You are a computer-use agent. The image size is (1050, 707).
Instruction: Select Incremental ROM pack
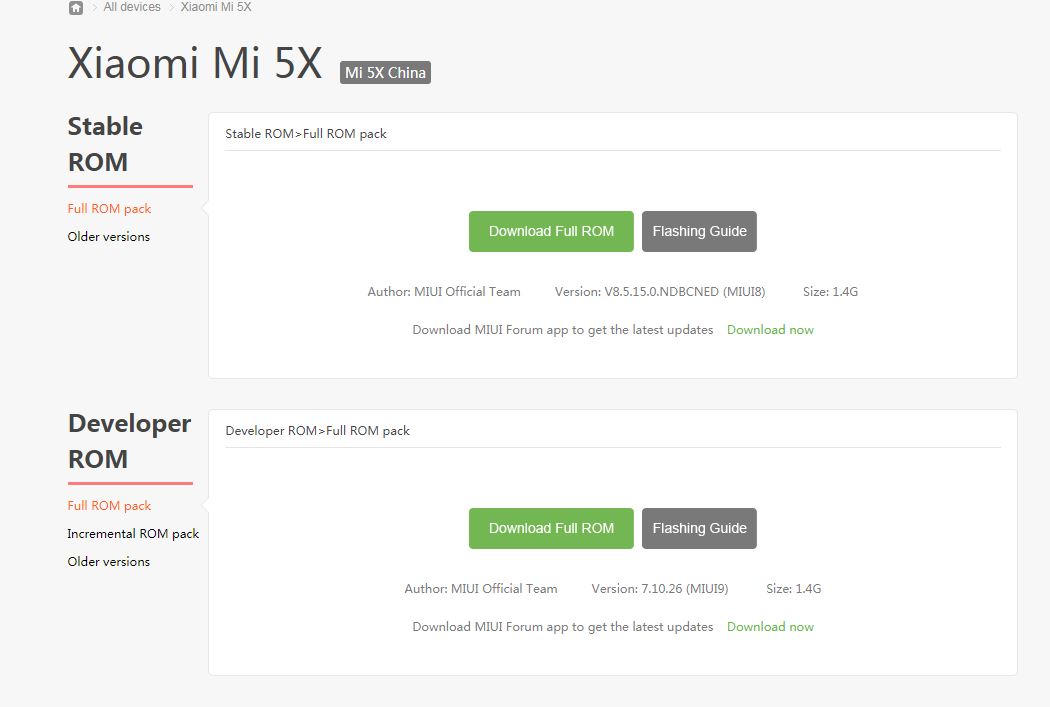coord(133,534)
